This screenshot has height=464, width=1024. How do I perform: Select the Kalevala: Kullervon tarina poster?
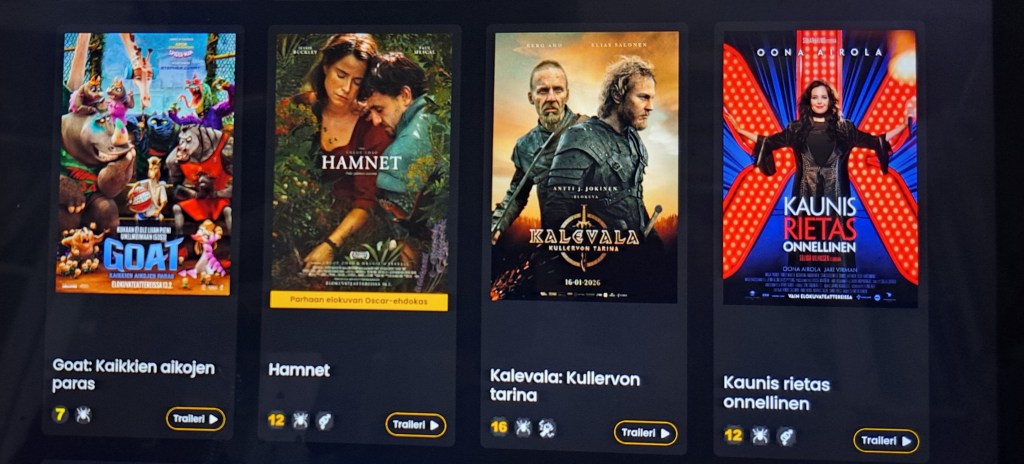tap(584, 167)
